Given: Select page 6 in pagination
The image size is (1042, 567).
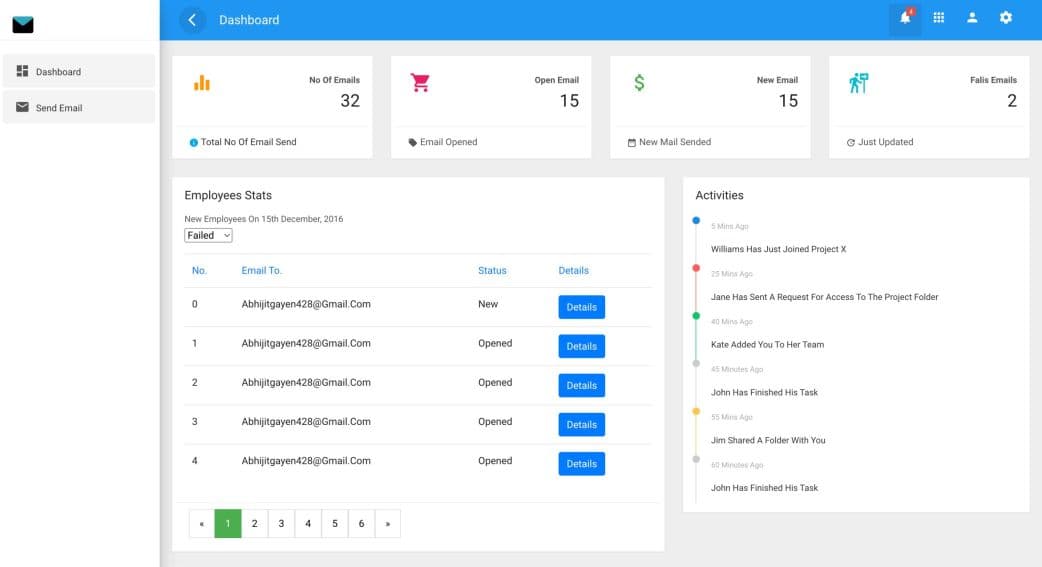Looking at the screenshot, I should click(362, 524).
